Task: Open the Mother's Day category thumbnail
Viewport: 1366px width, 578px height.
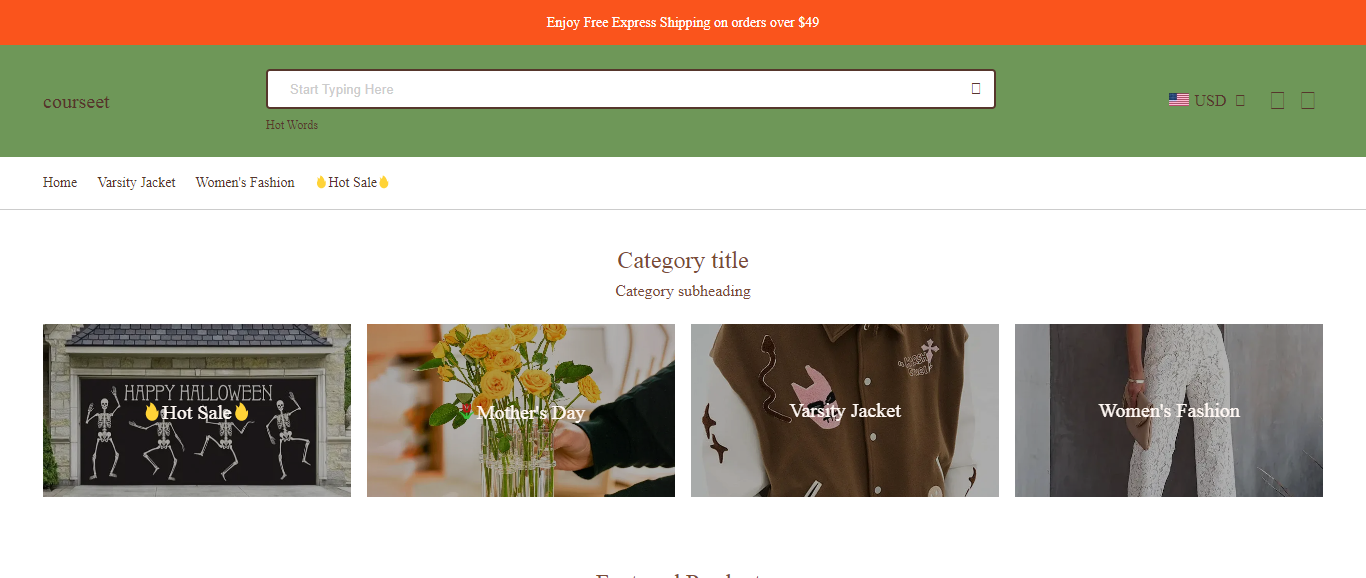Action: tap(521, 410)
